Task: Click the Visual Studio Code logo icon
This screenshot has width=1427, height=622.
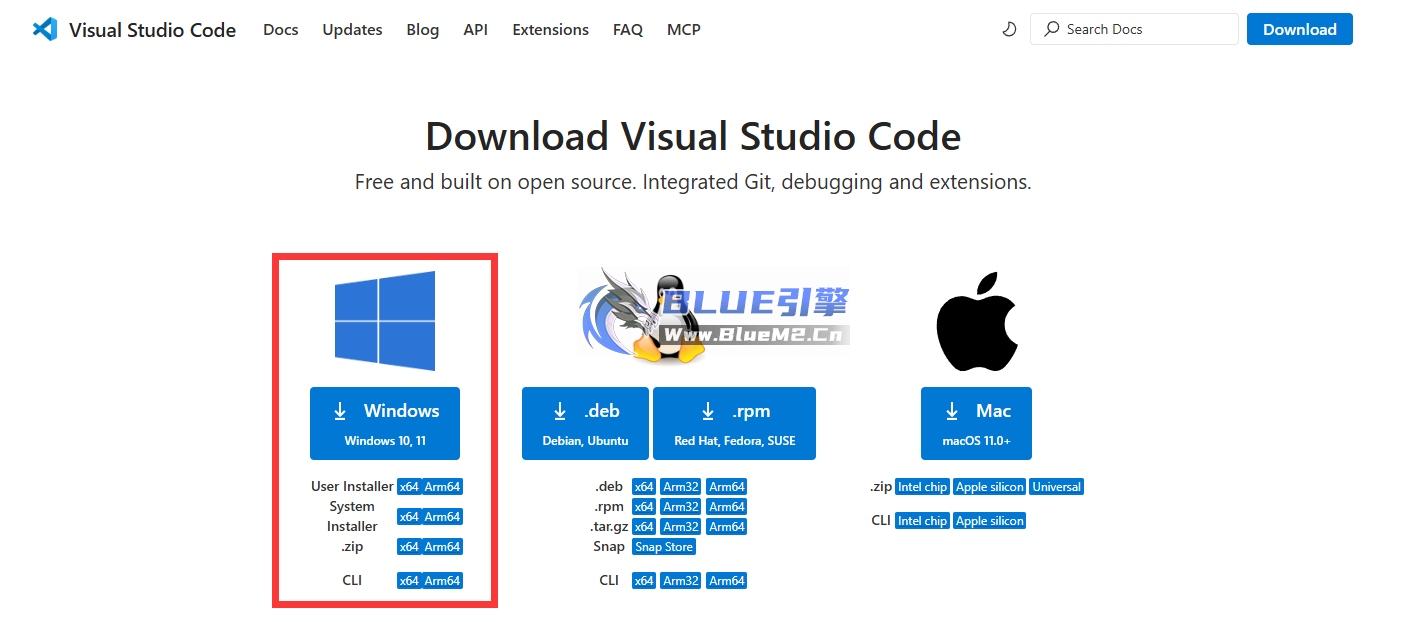Action: point(45,29)
